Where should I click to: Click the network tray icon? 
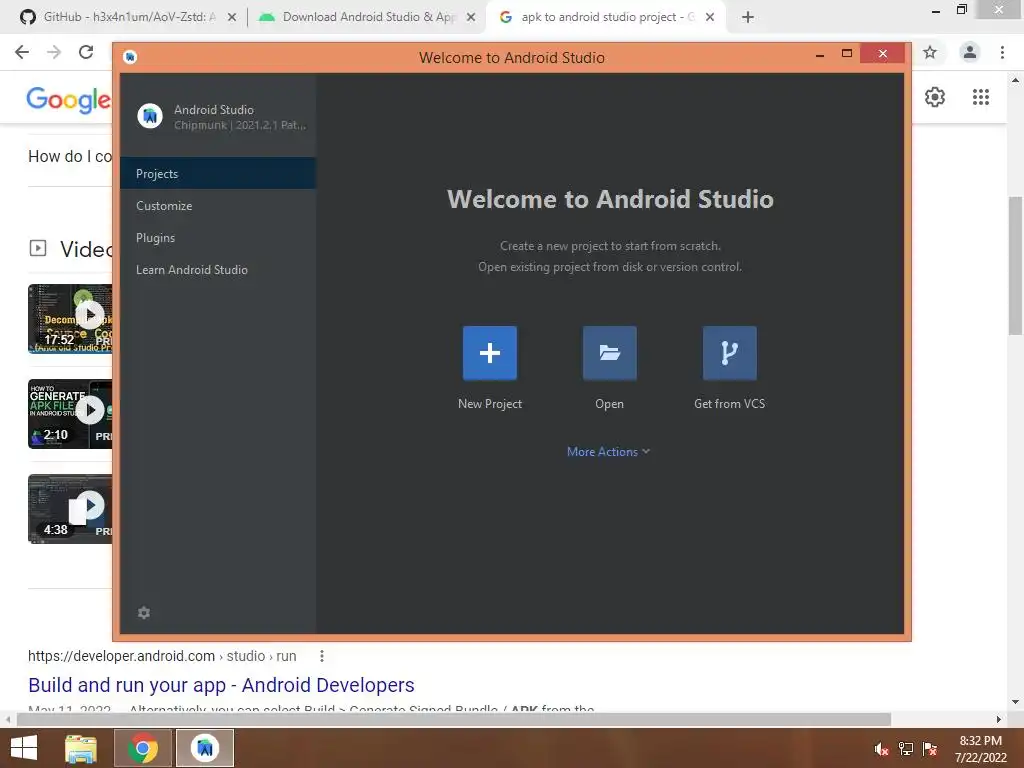[x=906, y=749]
